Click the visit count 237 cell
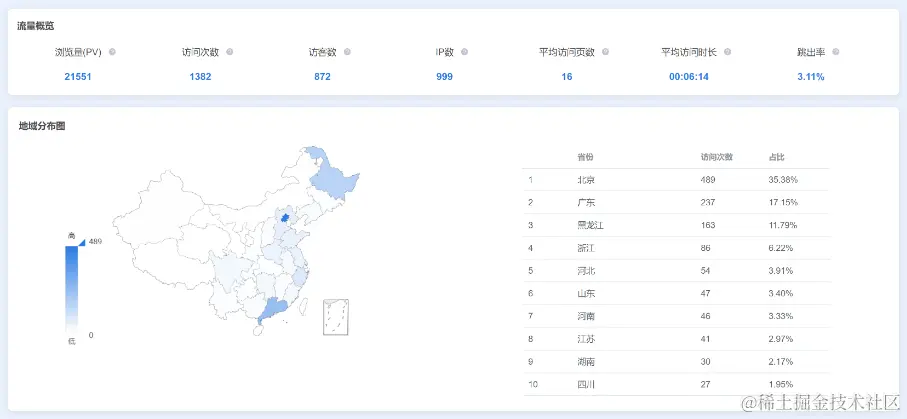 click(708, 203)
